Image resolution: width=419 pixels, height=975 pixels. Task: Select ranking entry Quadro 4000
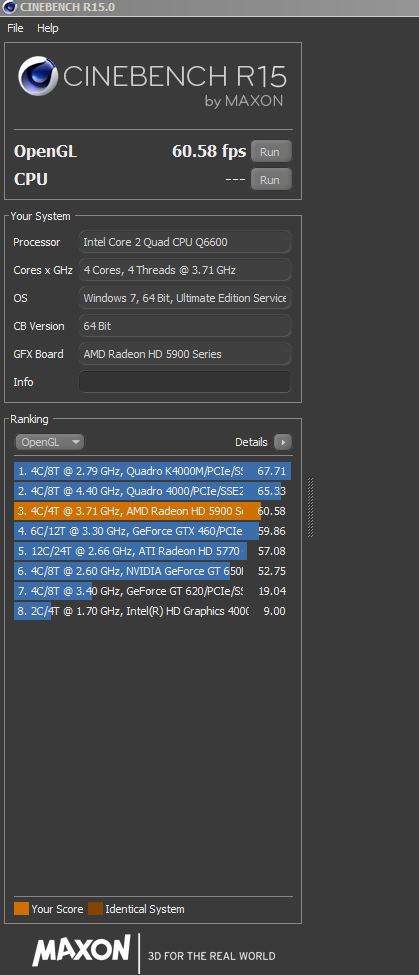[152, 491]
